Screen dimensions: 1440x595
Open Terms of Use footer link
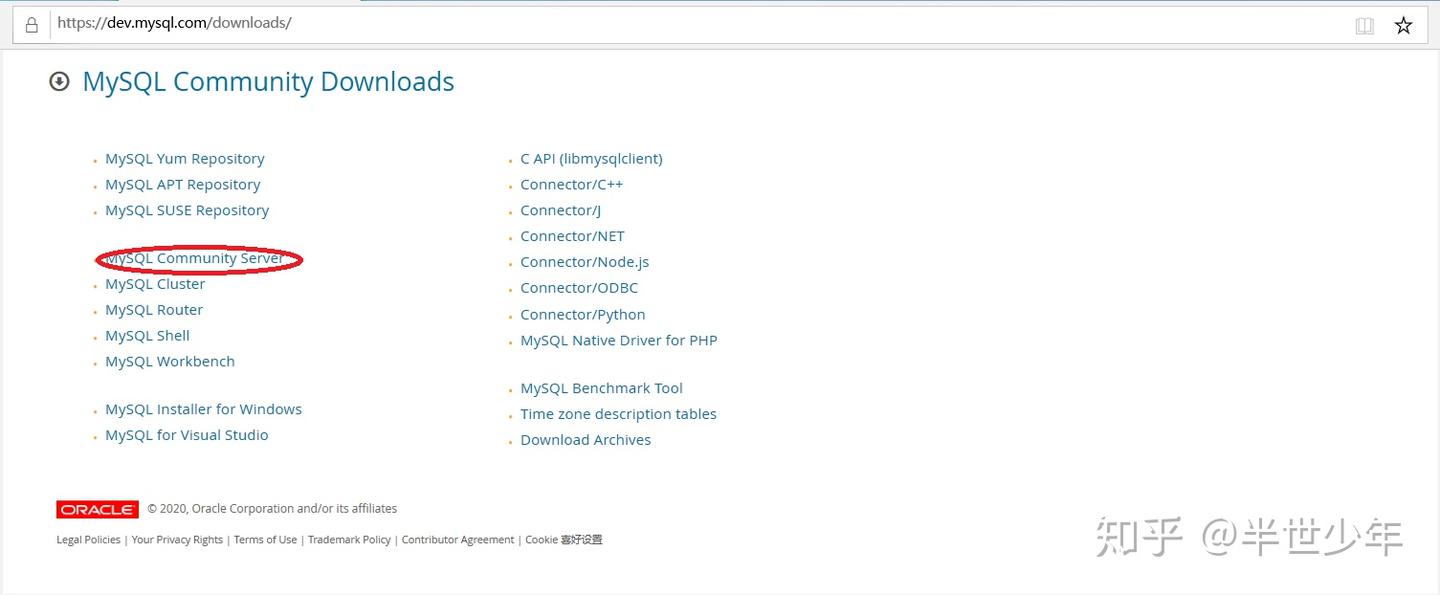(x=265, y=540)
